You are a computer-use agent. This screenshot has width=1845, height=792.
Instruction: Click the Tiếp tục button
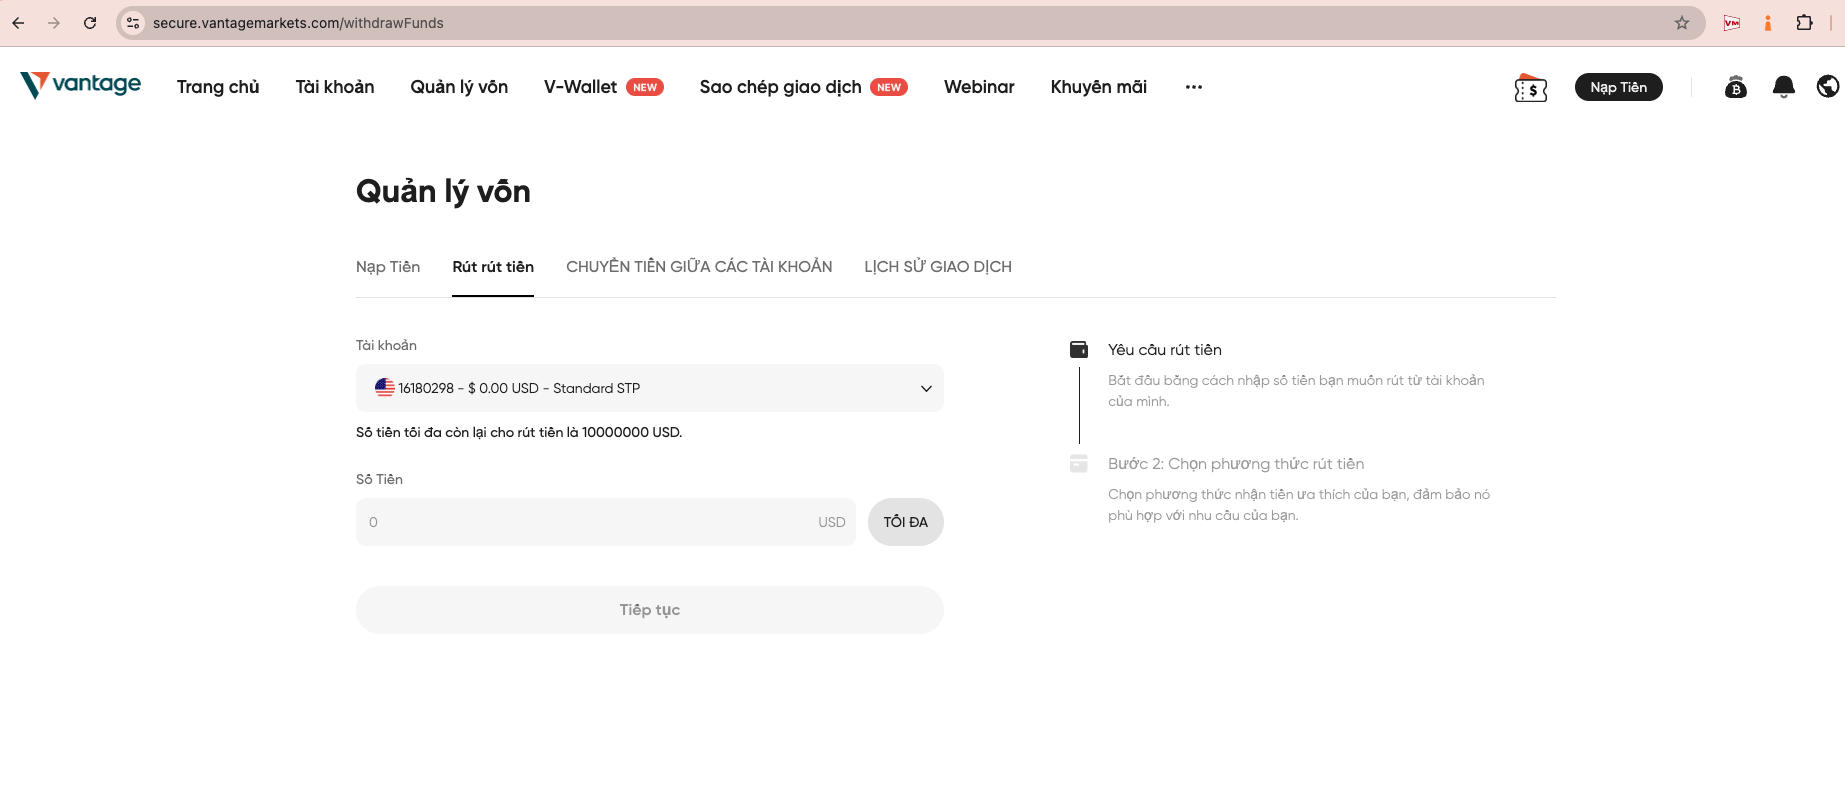click(650, 610)
